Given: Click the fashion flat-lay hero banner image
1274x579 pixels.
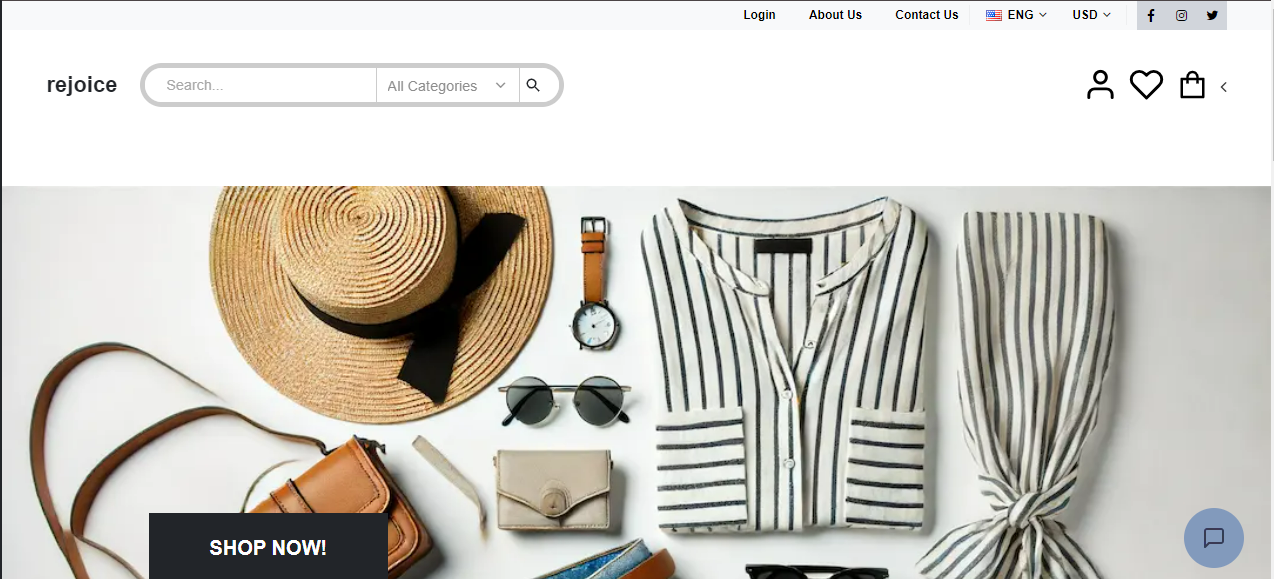Looking at the screenshot, I should point(636,382).
